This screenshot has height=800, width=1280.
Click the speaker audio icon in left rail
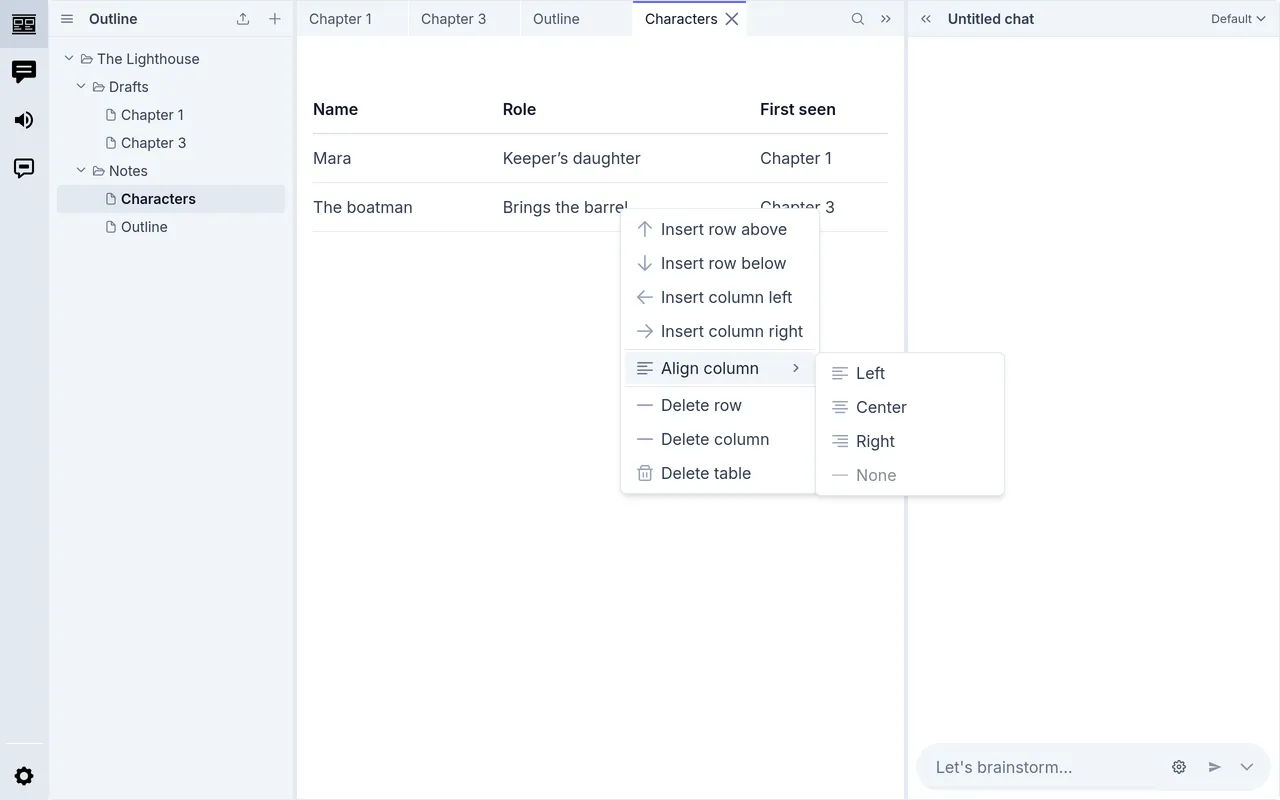point(24,120)
